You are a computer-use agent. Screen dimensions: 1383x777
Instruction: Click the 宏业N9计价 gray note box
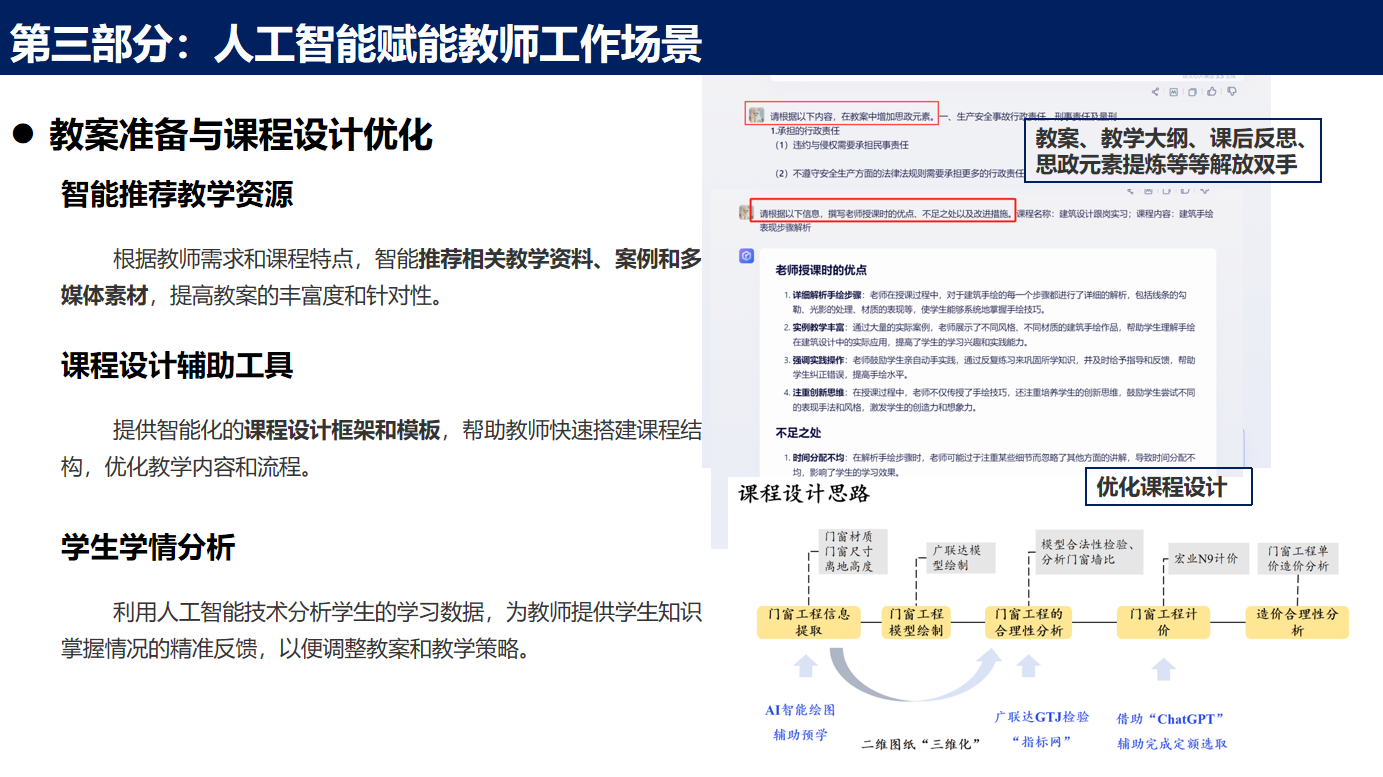coord(1205,559)
